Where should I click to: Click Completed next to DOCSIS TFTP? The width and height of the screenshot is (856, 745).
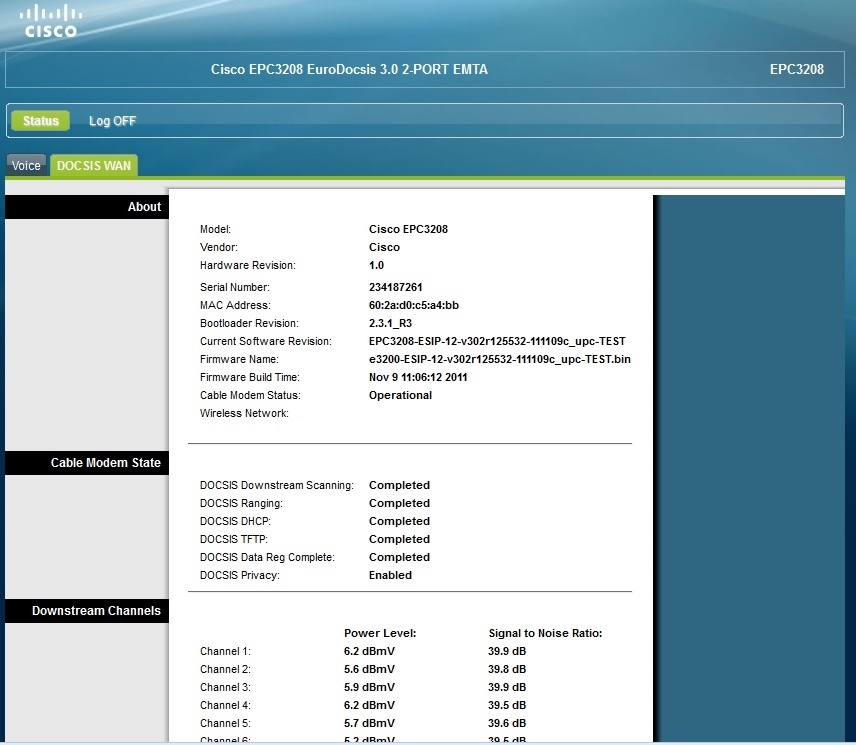399,539
